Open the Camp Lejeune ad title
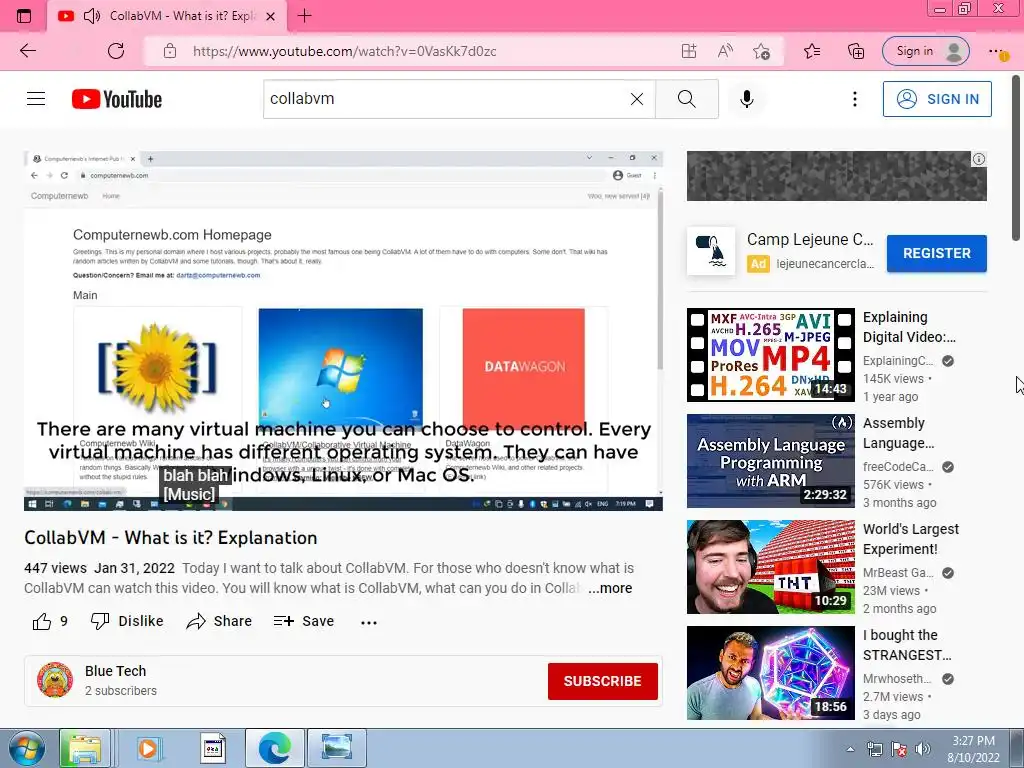Screen dimensions: 1024x768 810,240
